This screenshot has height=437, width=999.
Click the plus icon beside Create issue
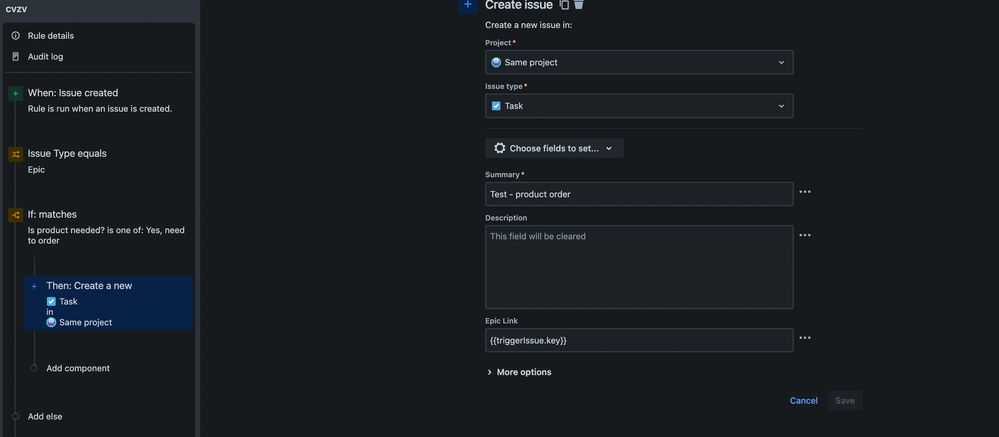[468, 4]
